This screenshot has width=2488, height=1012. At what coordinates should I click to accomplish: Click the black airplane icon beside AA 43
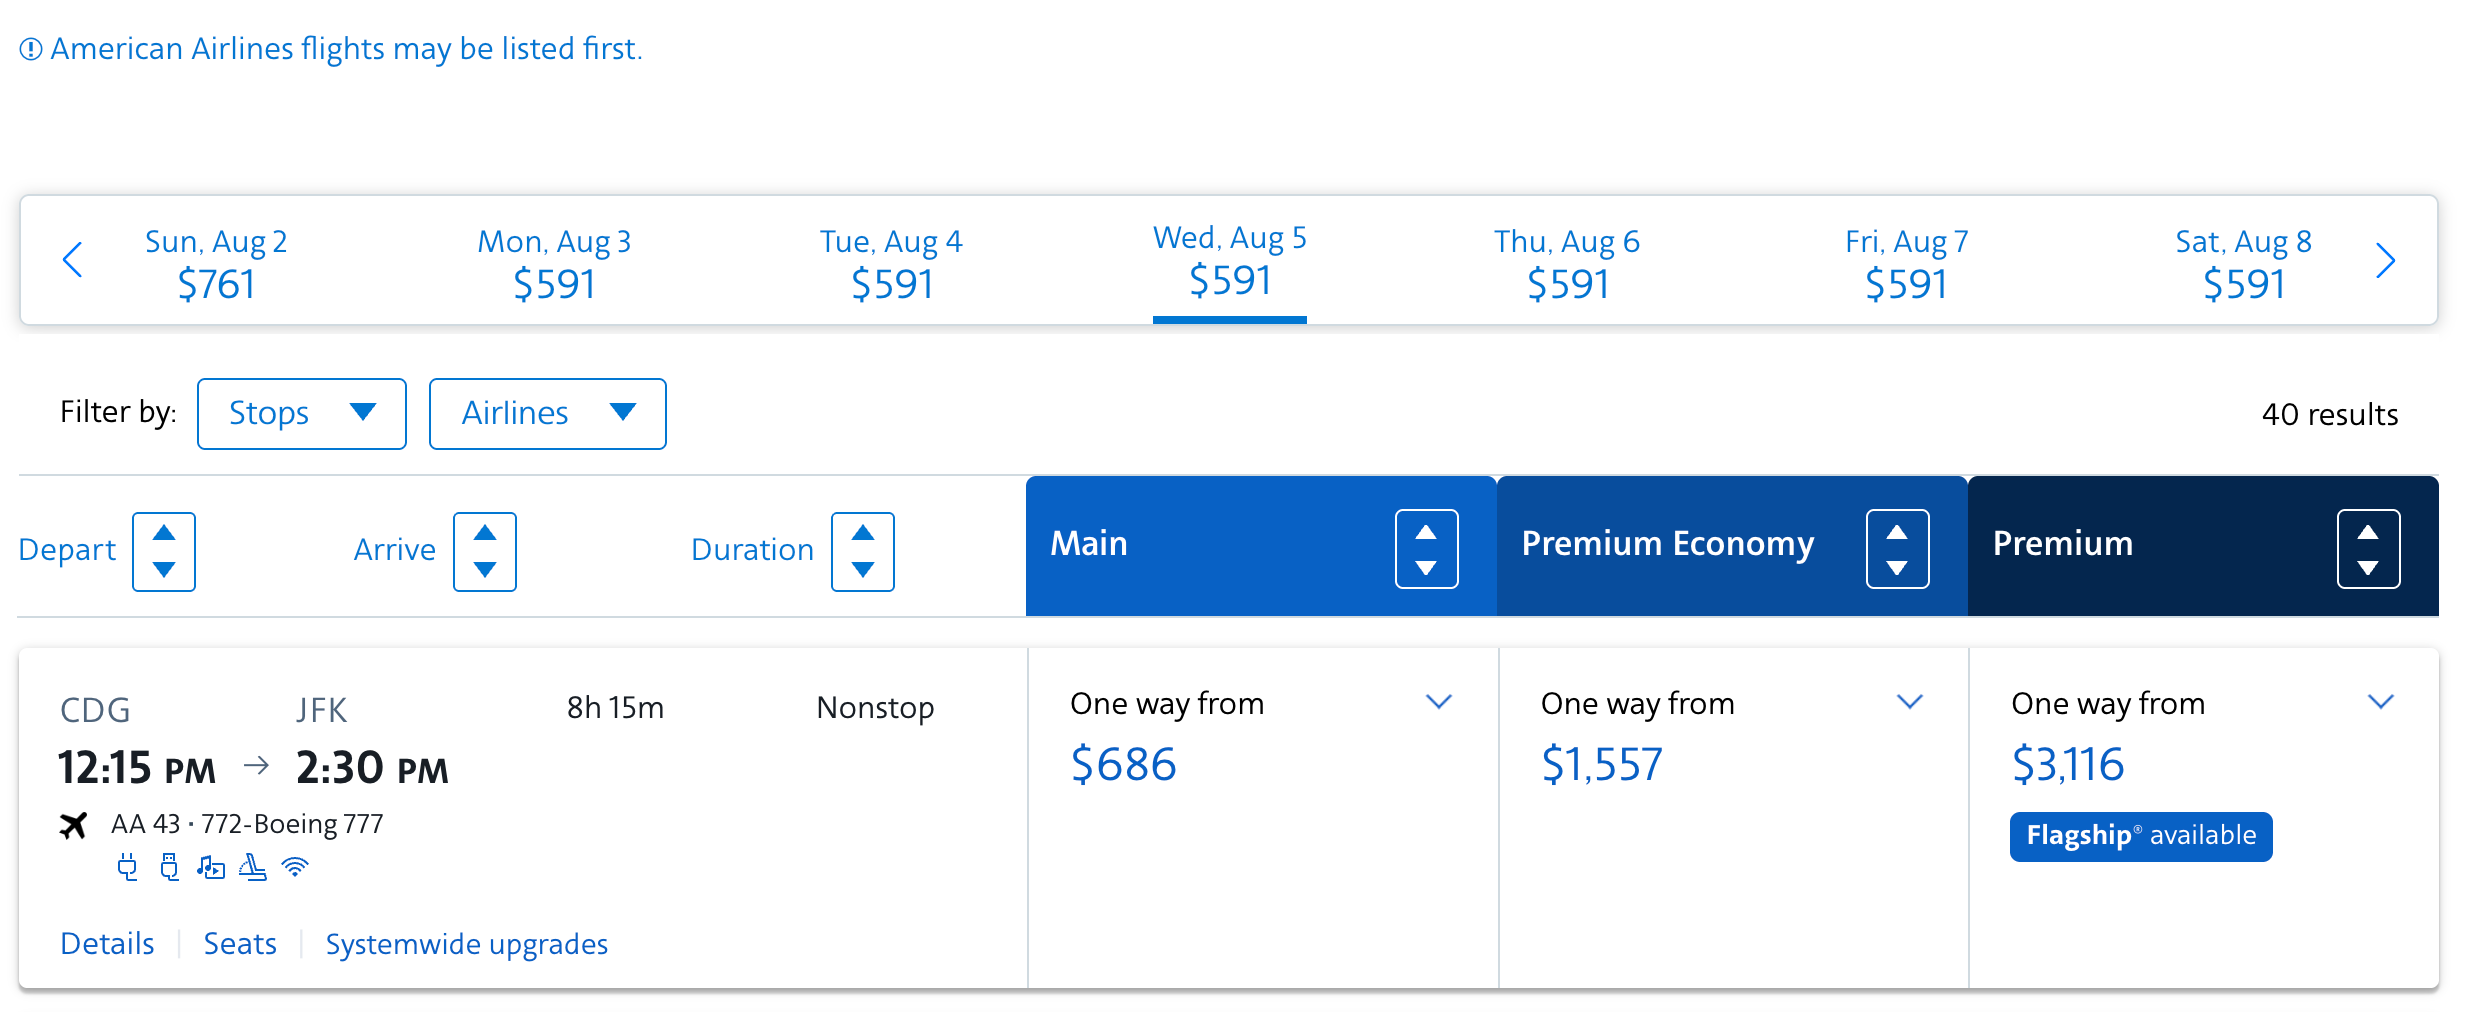[x=73, y=825]
